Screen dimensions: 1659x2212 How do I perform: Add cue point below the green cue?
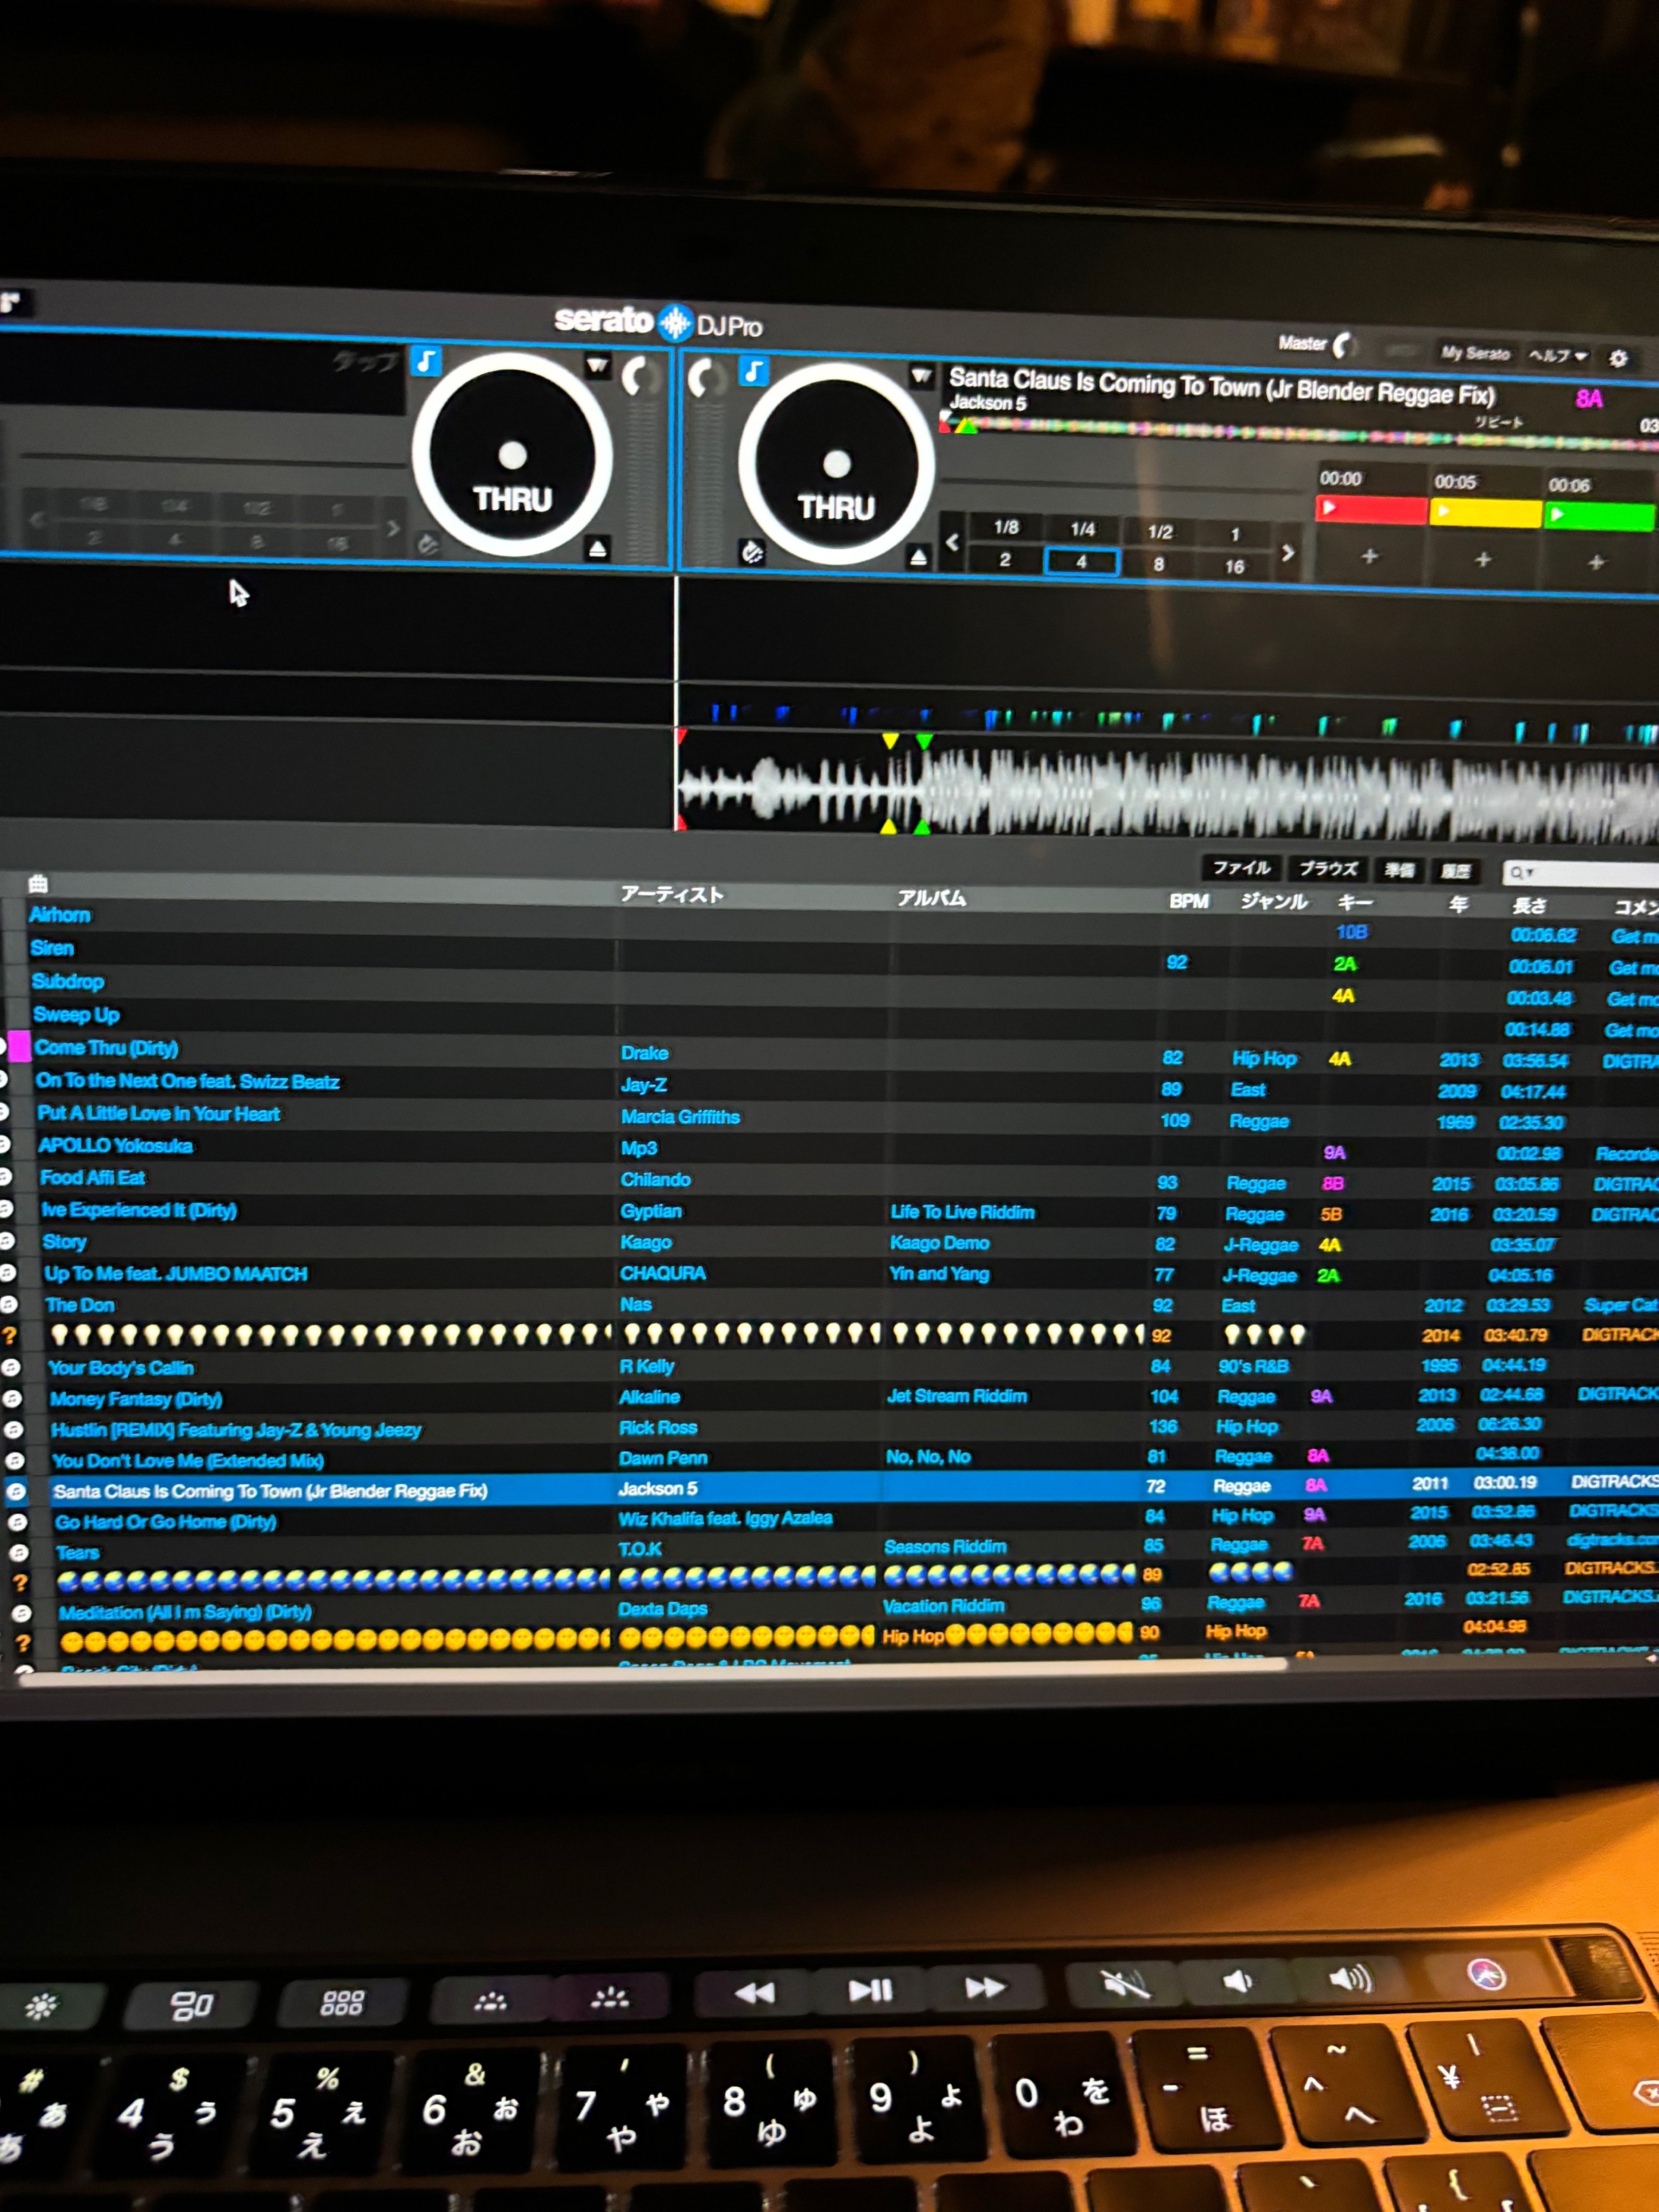pos(1596,562)
